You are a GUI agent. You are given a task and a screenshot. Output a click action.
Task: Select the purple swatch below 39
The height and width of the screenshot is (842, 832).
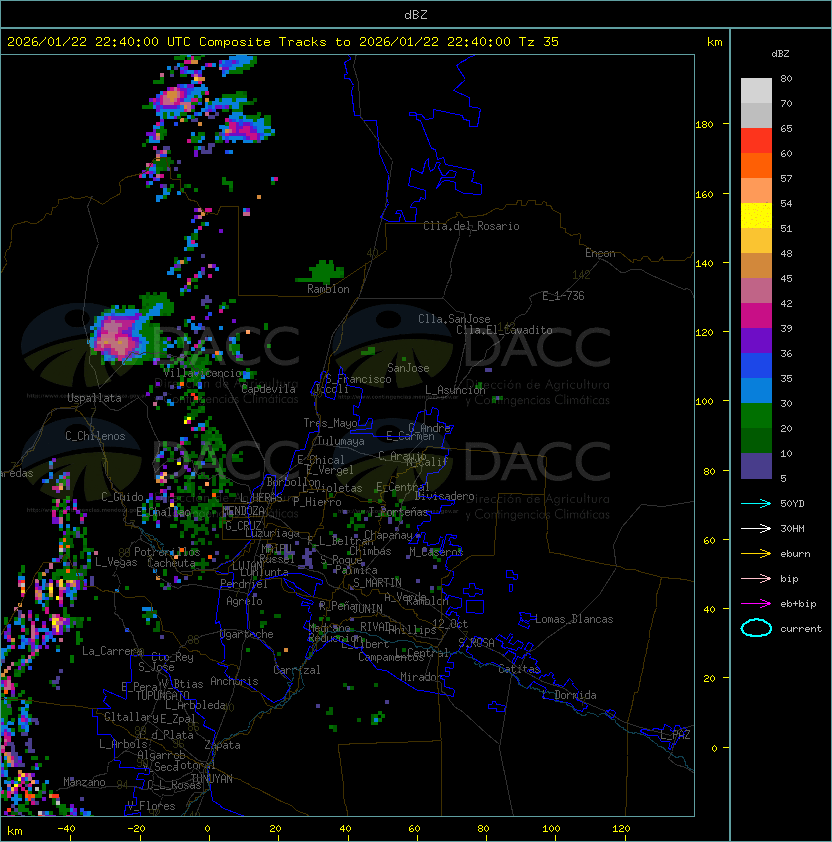tap(756, 340)
